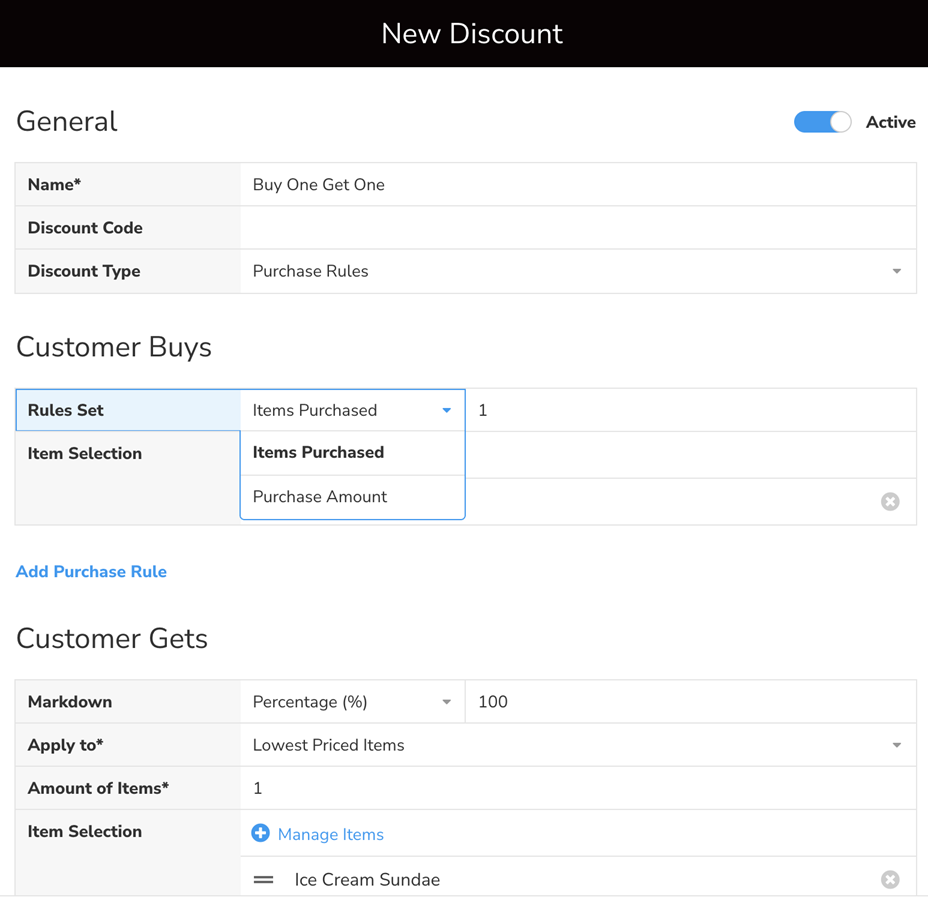The height and width of the screenshot is (910, 928).
Task: Toggle the Active discount switch
Action: (822, 122)
